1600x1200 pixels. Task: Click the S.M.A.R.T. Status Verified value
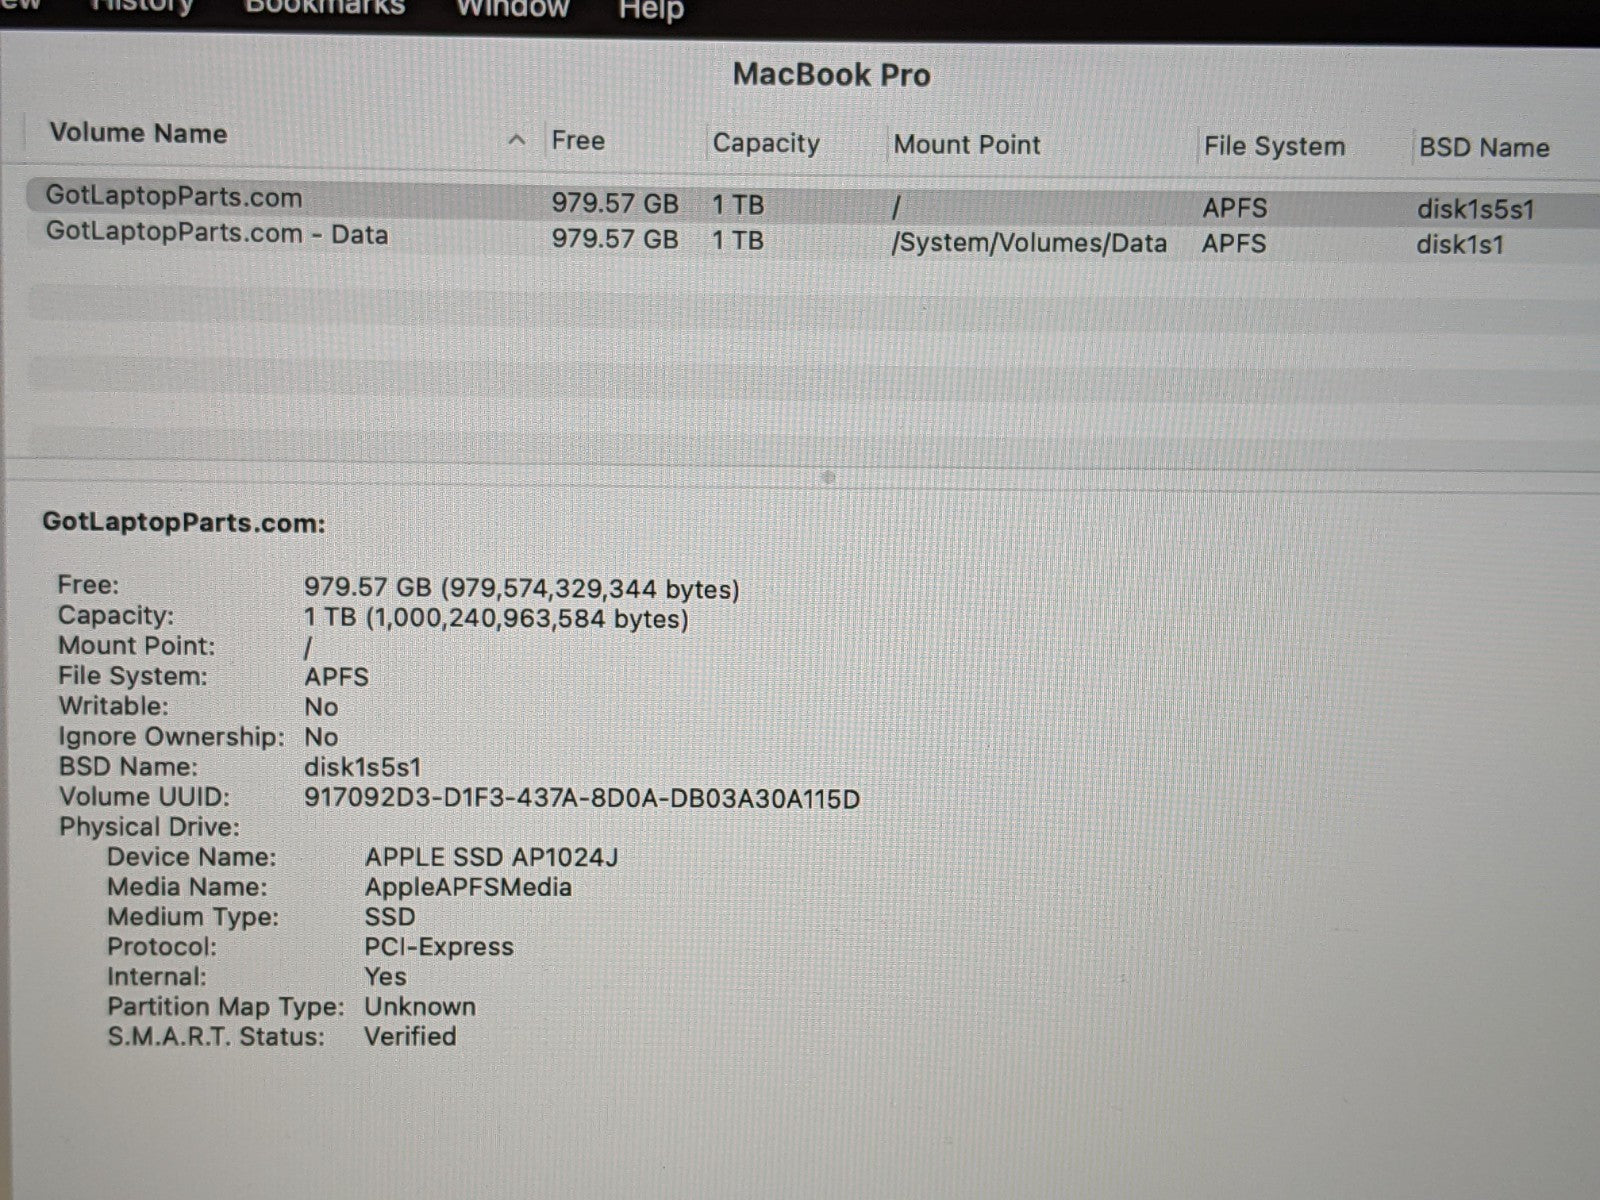pos(410,1036)
